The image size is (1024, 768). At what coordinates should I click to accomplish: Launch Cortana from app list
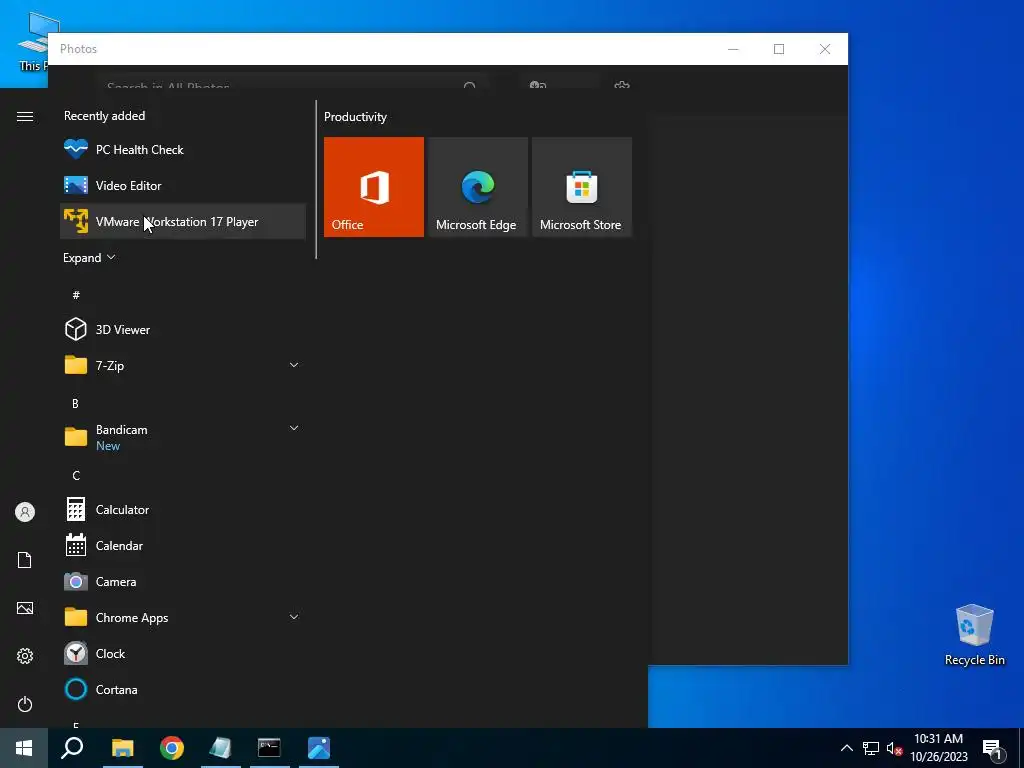pos(183,690)
